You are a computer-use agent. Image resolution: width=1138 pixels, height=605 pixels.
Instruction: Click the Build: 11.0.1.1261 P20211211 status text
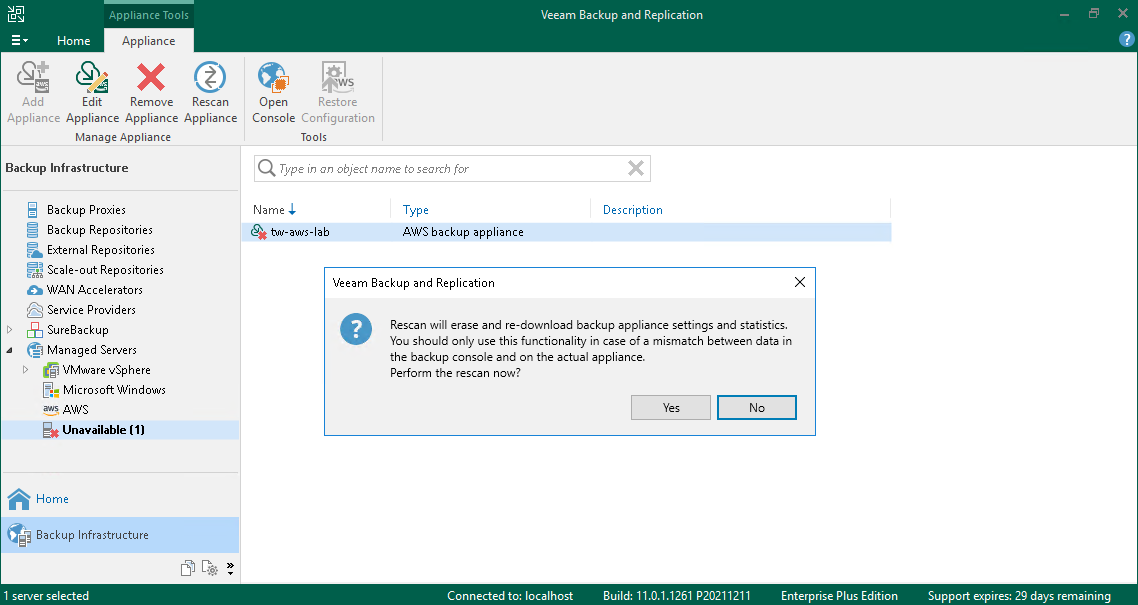click(676, 596)
